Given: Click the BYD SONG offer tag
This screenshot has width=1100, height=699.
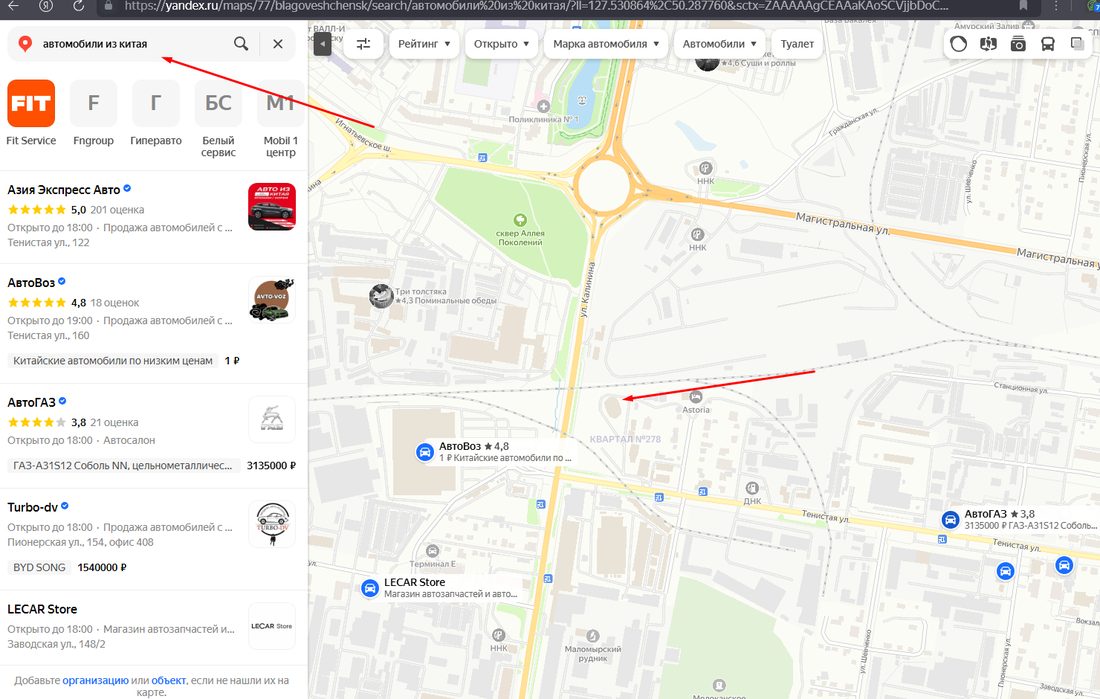Looking at the screenshot, I should [39, 567].
